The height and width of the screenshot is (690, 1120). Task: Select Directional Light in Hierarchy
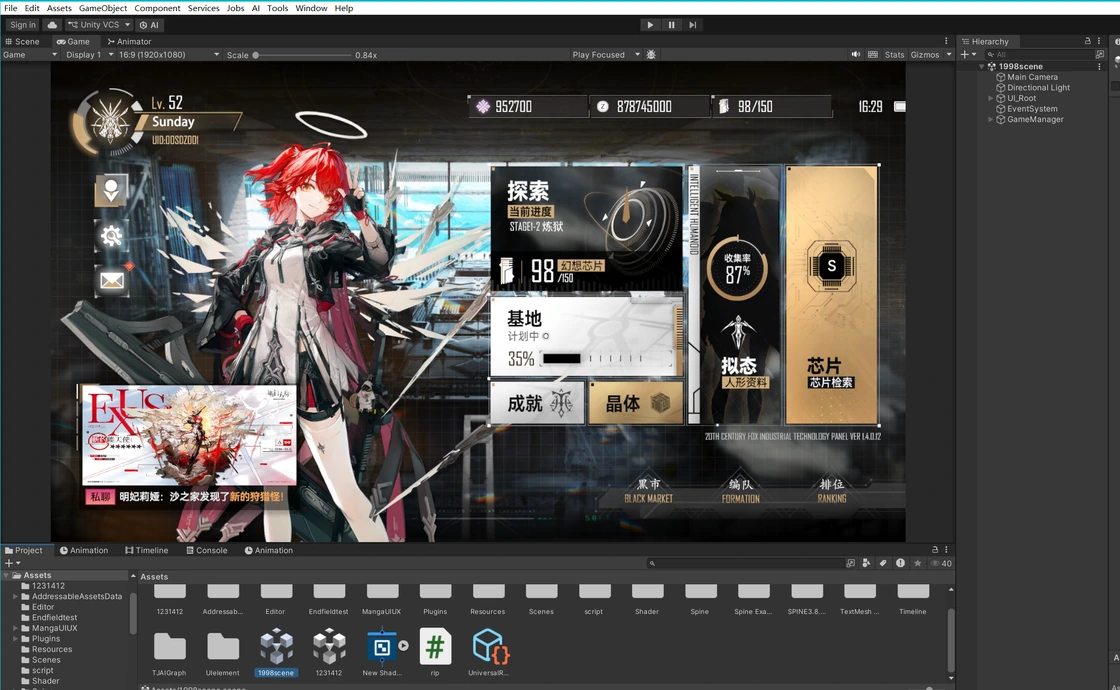coord(1038,88)
